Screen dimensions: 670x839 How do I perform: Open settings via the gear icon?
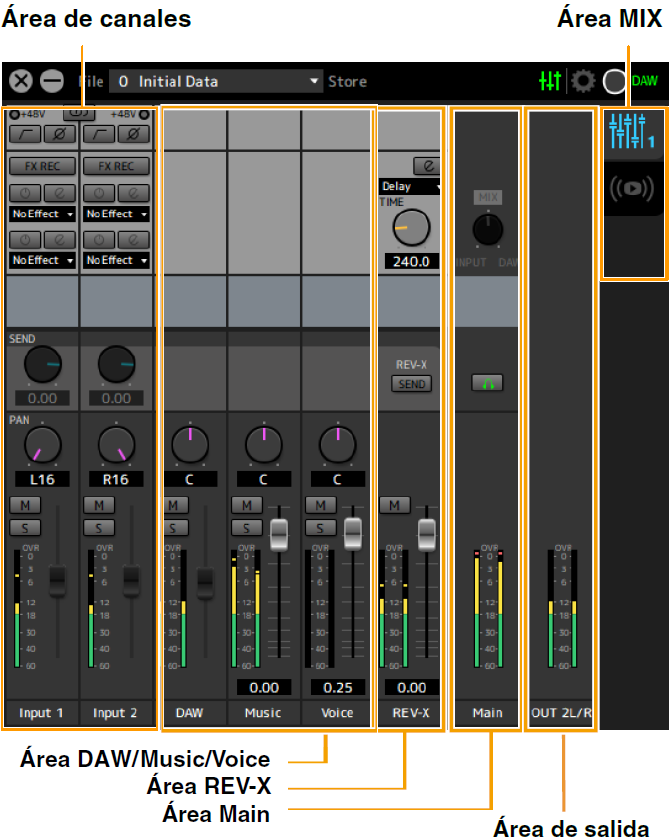click(583, 81)
